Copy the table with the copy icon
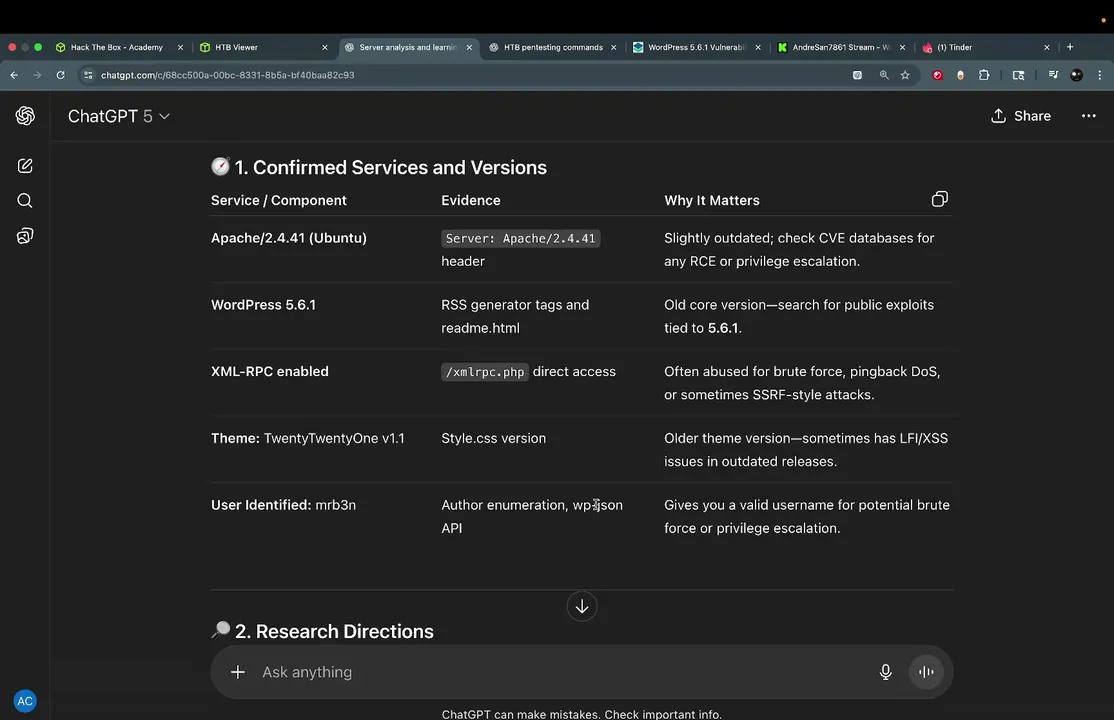The width and height of the screenshot is (1114, 720). pyautogui.click(x=939, y=199)
